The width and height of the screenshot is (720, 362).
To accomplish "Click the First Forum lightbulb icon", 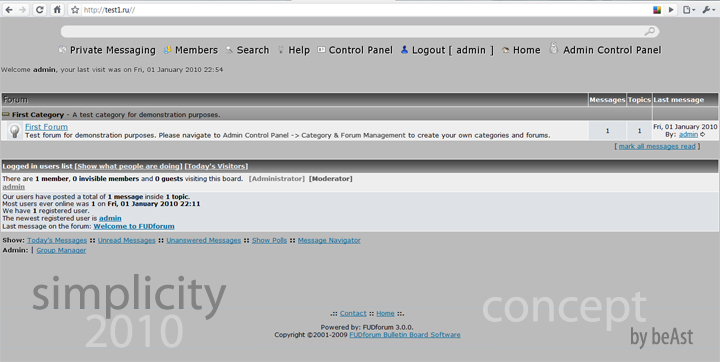I will 15,131.
